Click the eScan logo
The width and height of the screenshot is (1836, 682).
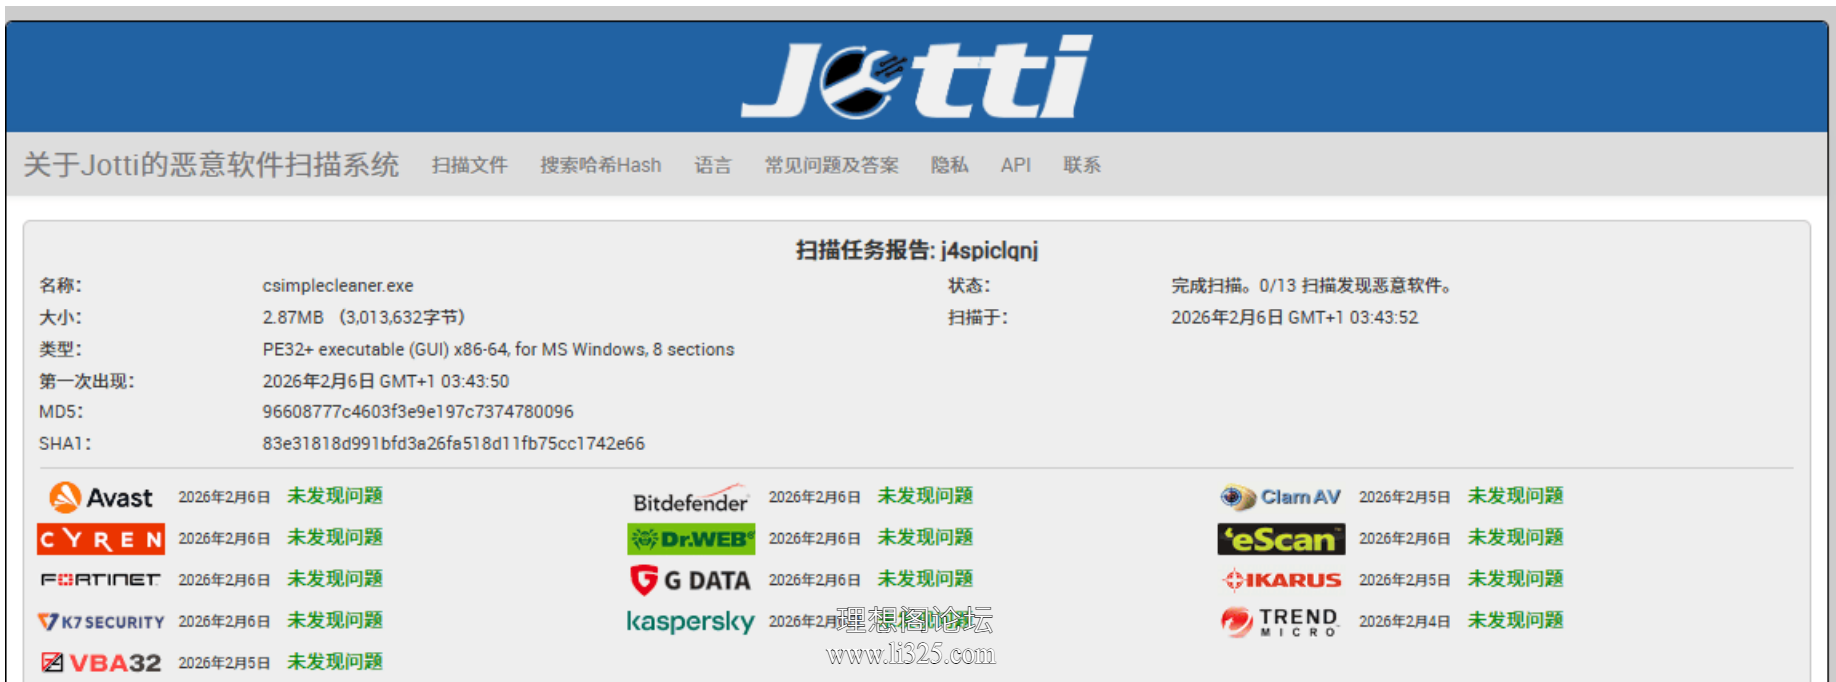click(x=1281, y=539)
